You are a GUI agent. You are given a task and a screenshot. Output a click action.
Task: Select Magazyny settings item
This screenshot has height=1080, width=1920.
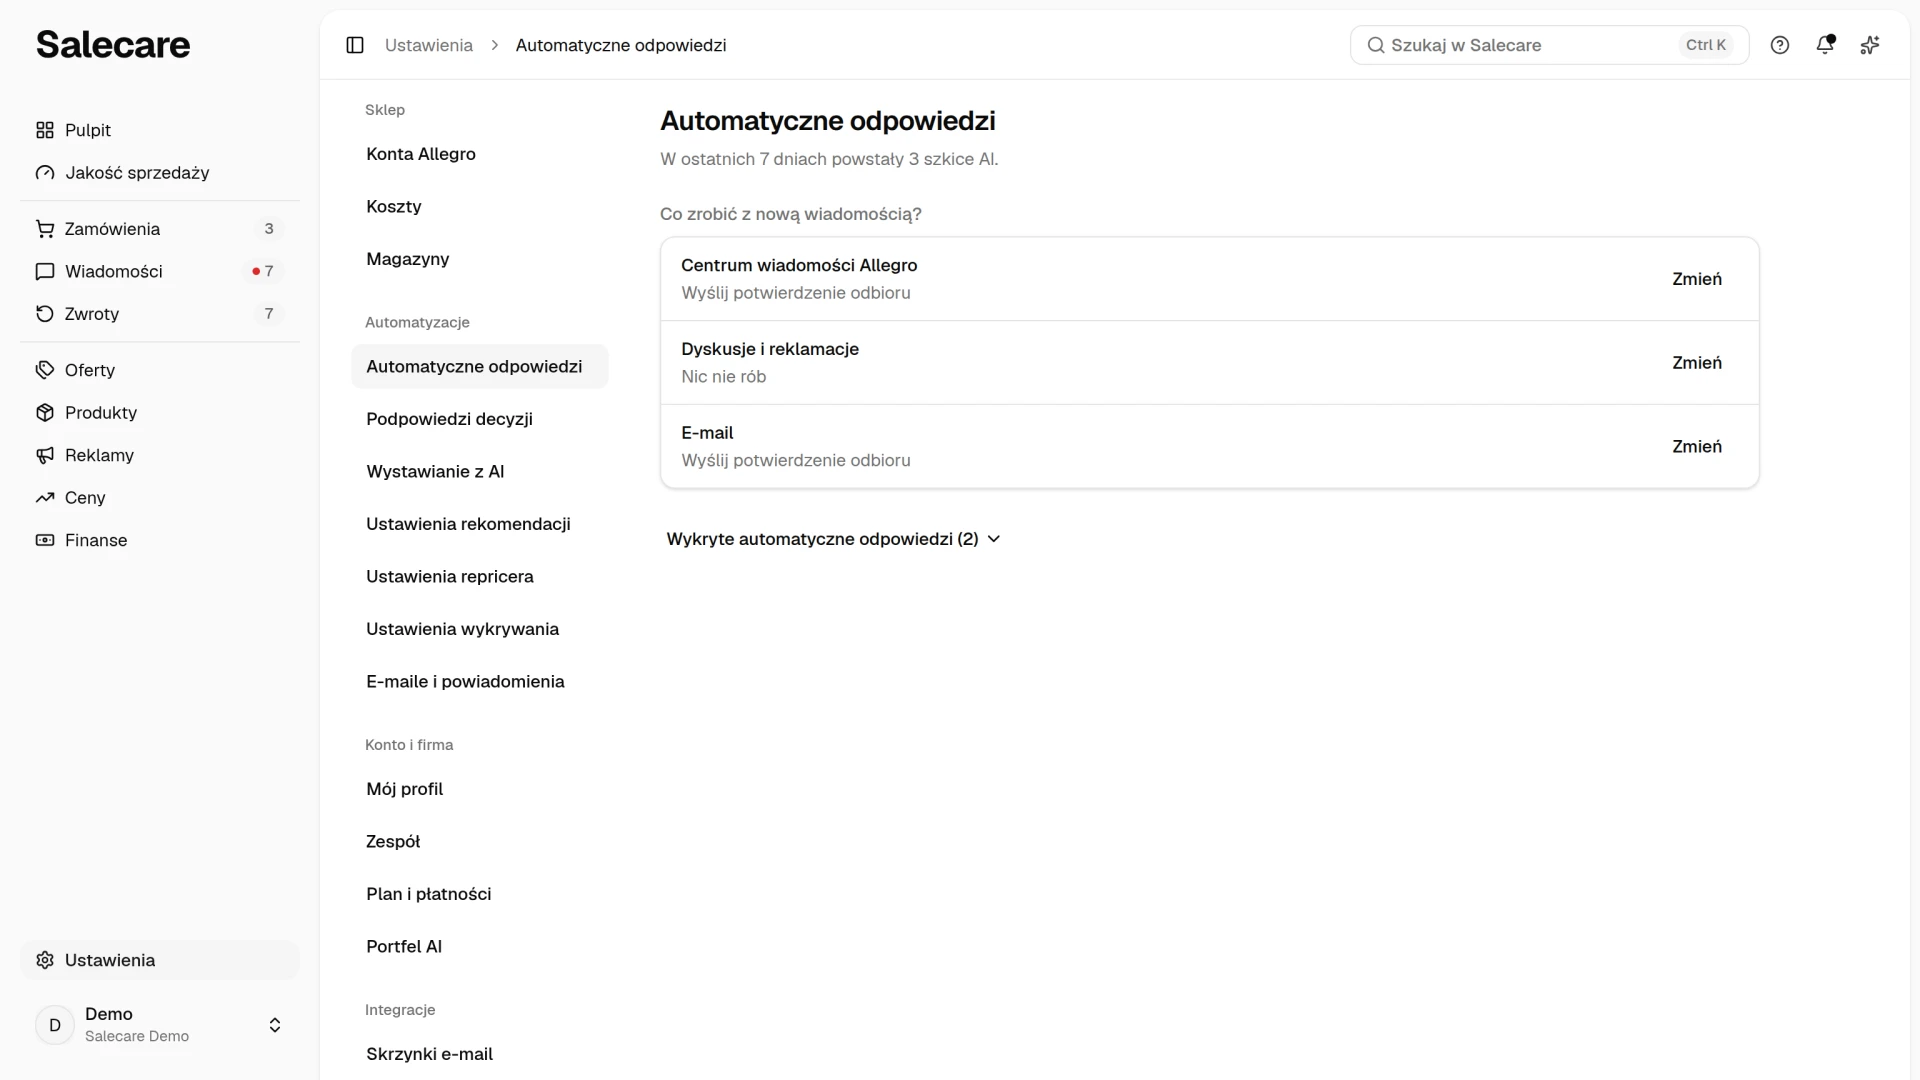(x=480, y=259)
